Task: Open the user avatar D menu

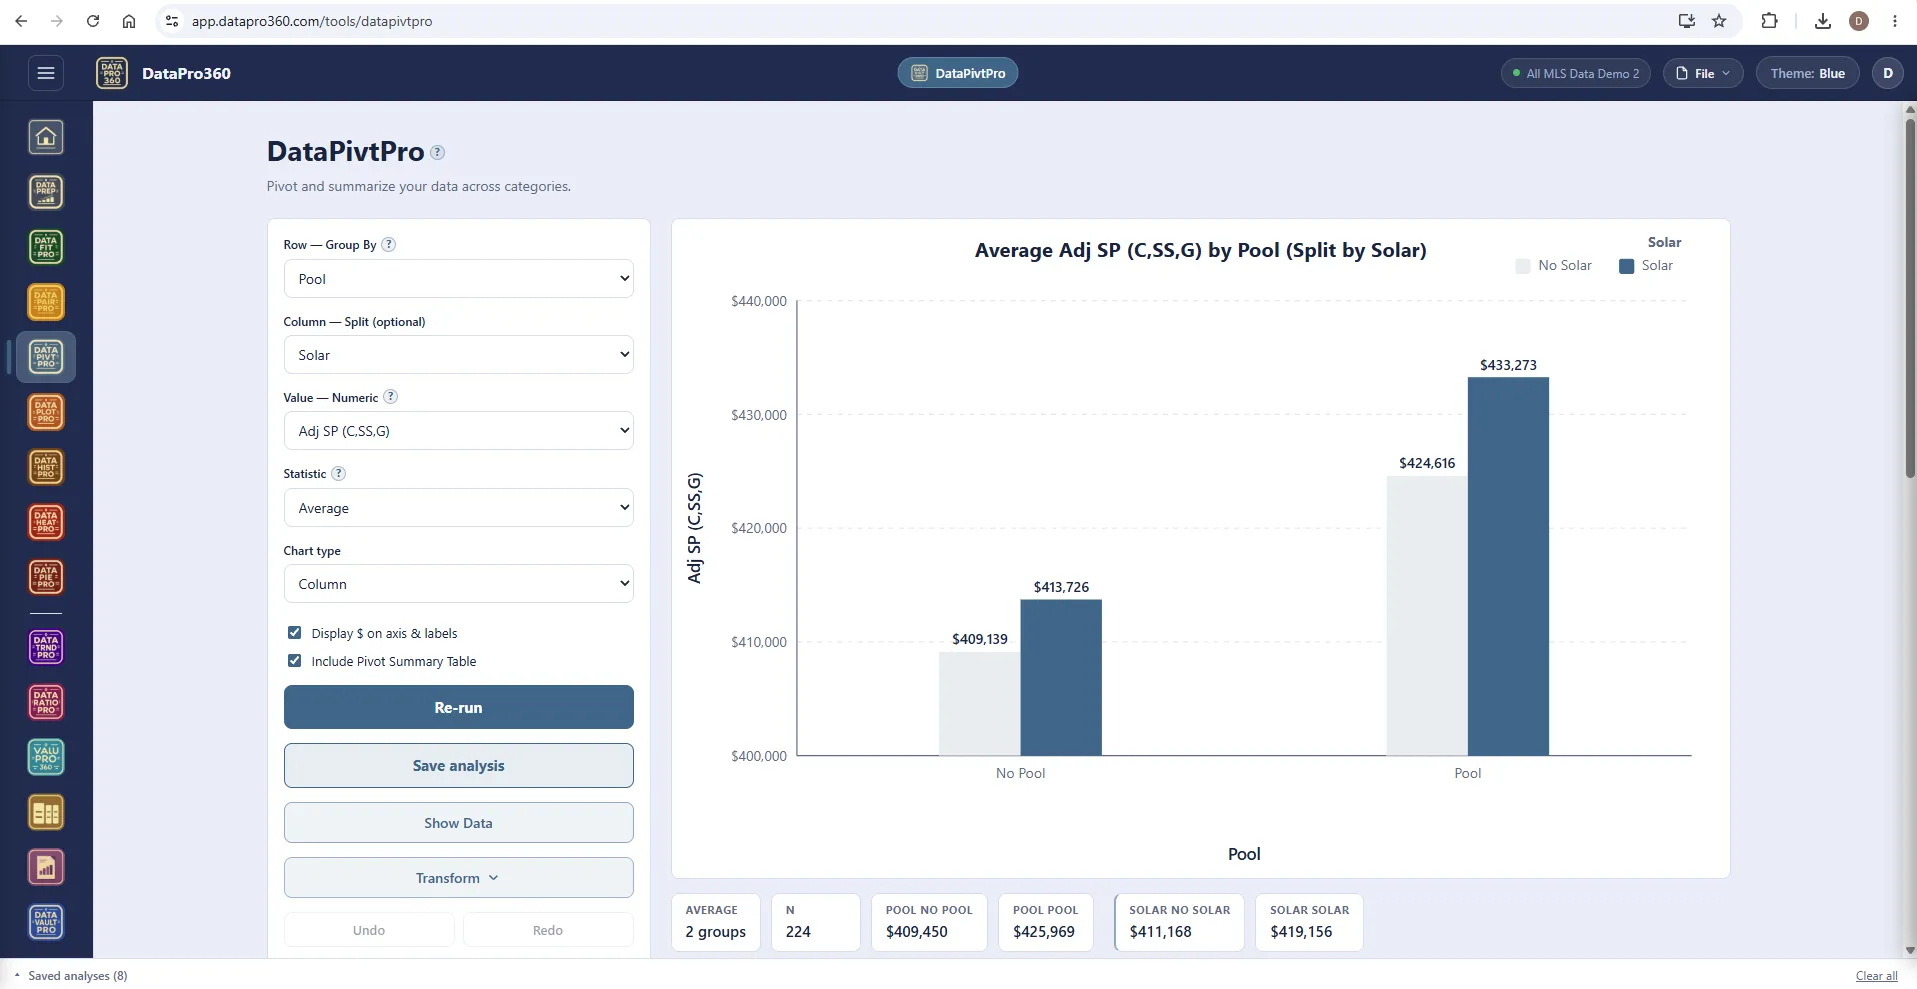Action: [x=1888, y=73]
